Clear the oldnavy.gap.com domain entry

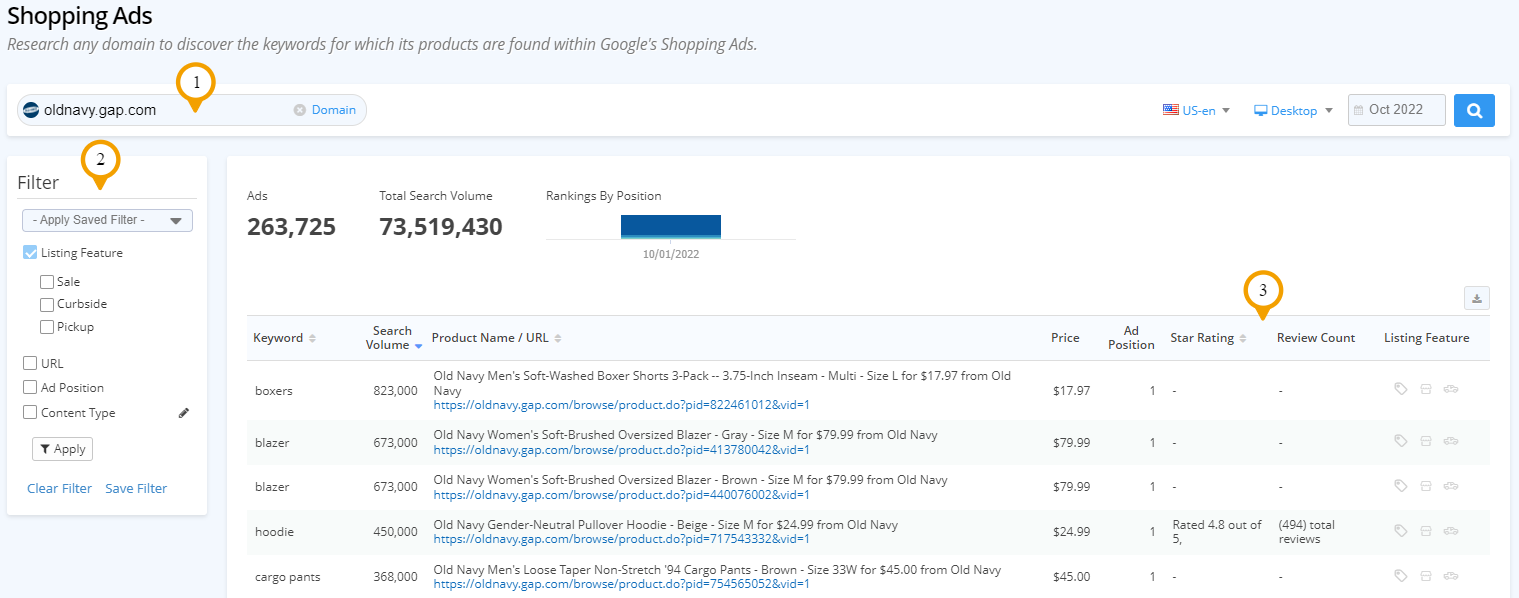point(299,110)
